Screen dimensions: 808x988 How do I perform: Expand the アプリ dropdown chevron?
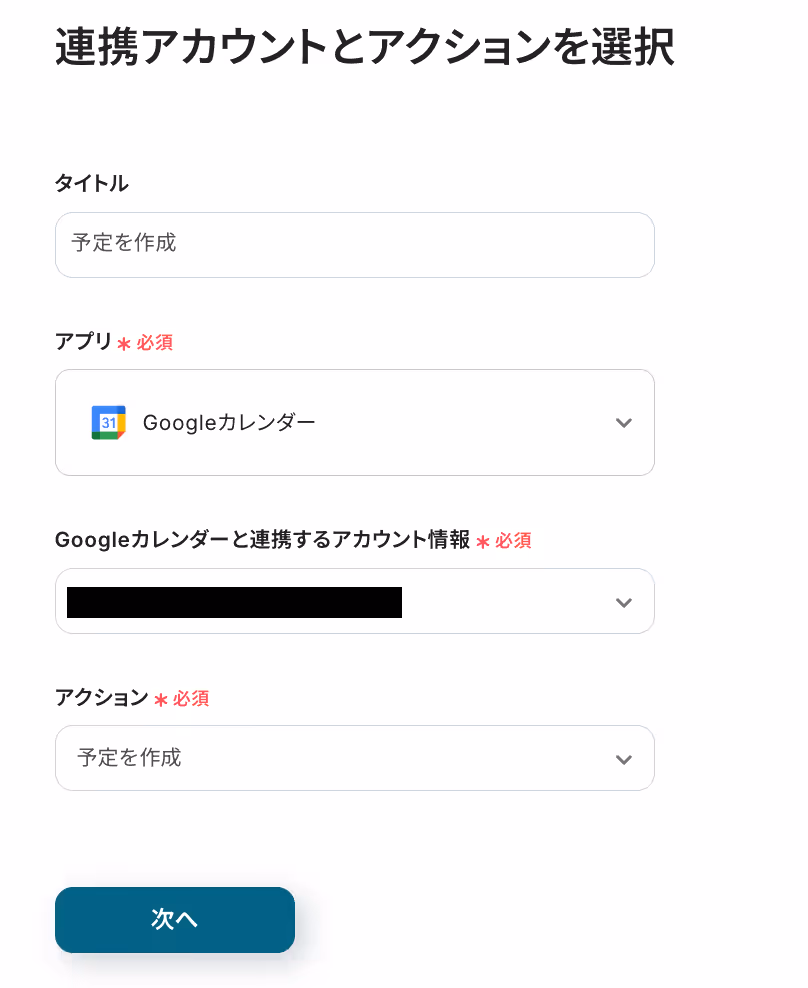pyautogui.click(x=623, y=423)
